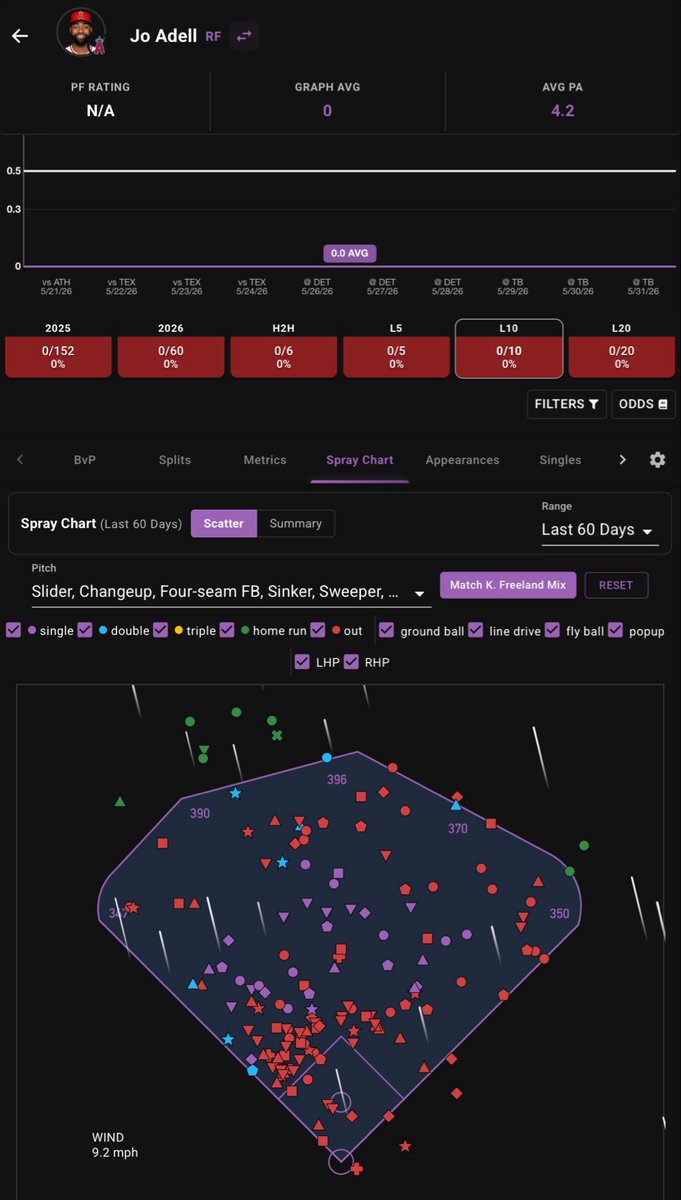Screen dimensions: 681x1200
Task: Toggle the ground ball checkbox
Action: (386, 630)
